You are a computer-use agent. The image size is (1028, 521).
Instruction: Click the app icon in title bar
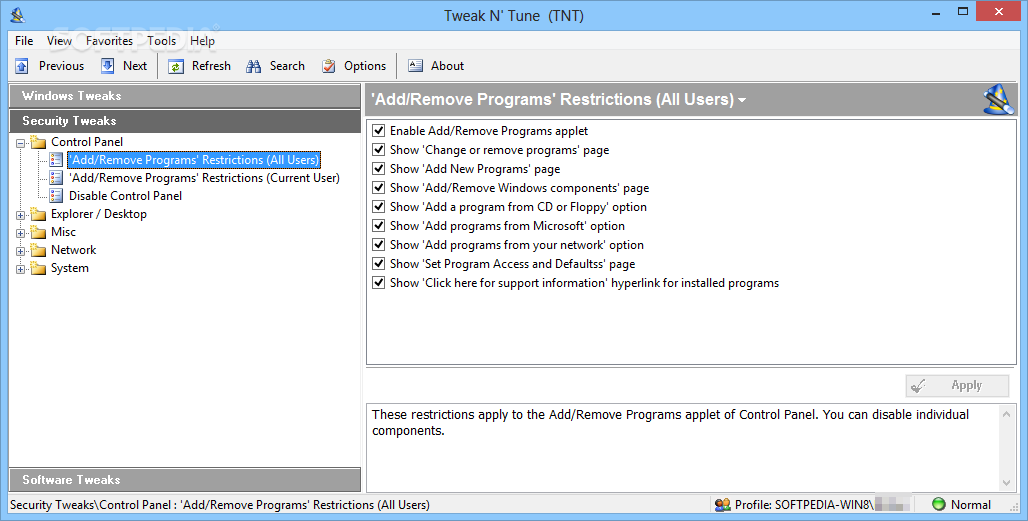click(x=17, y=15)
